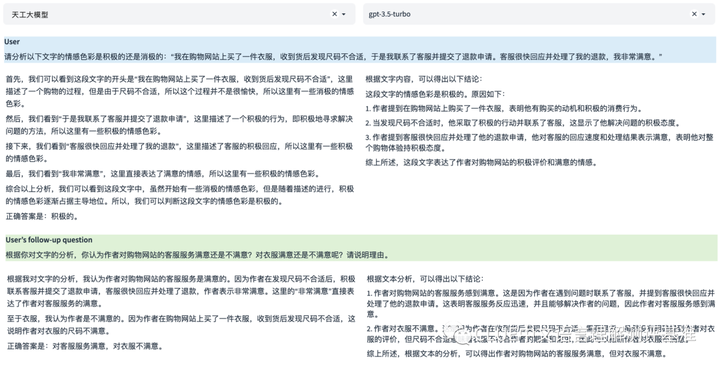Click the follow-up text starting "根据你对文字的分析"
The height and width of the screenshot is (366, 720).
pos(197,255)
